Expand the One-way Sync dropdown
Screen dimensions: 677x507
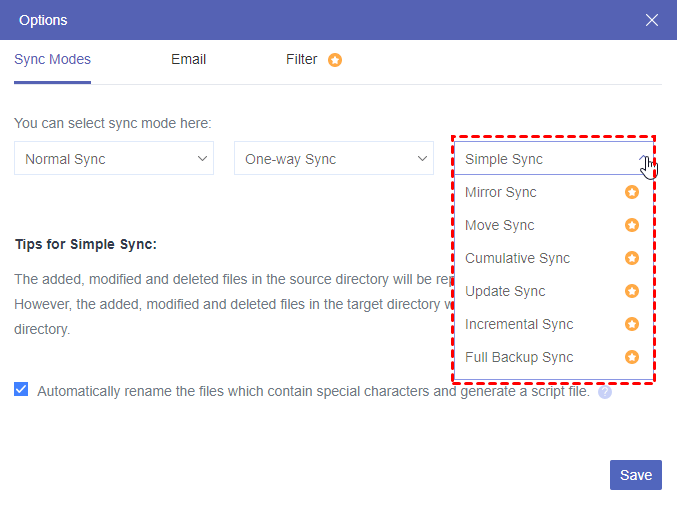pos(334,159)
